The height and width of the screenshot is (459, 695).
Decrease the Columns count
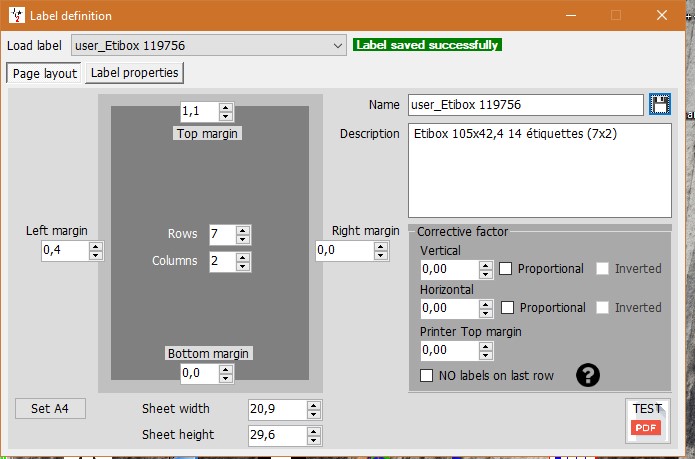click(242, 266)
